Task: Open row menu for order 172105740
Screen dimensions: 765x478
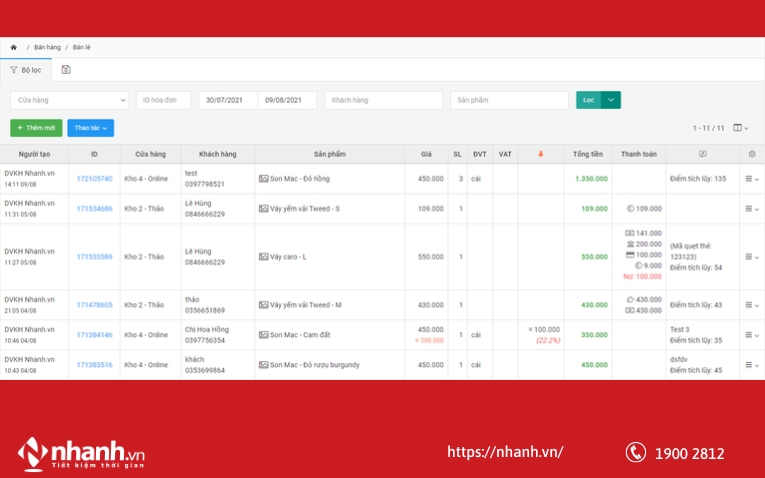Action: (751, 179)
